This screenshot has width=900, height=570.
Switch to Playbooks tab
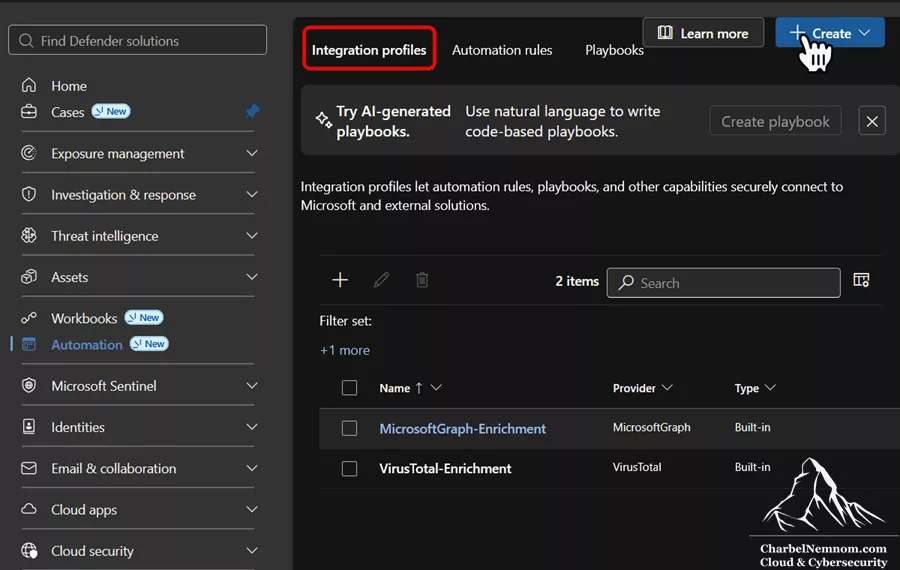[x=614, y=50]
